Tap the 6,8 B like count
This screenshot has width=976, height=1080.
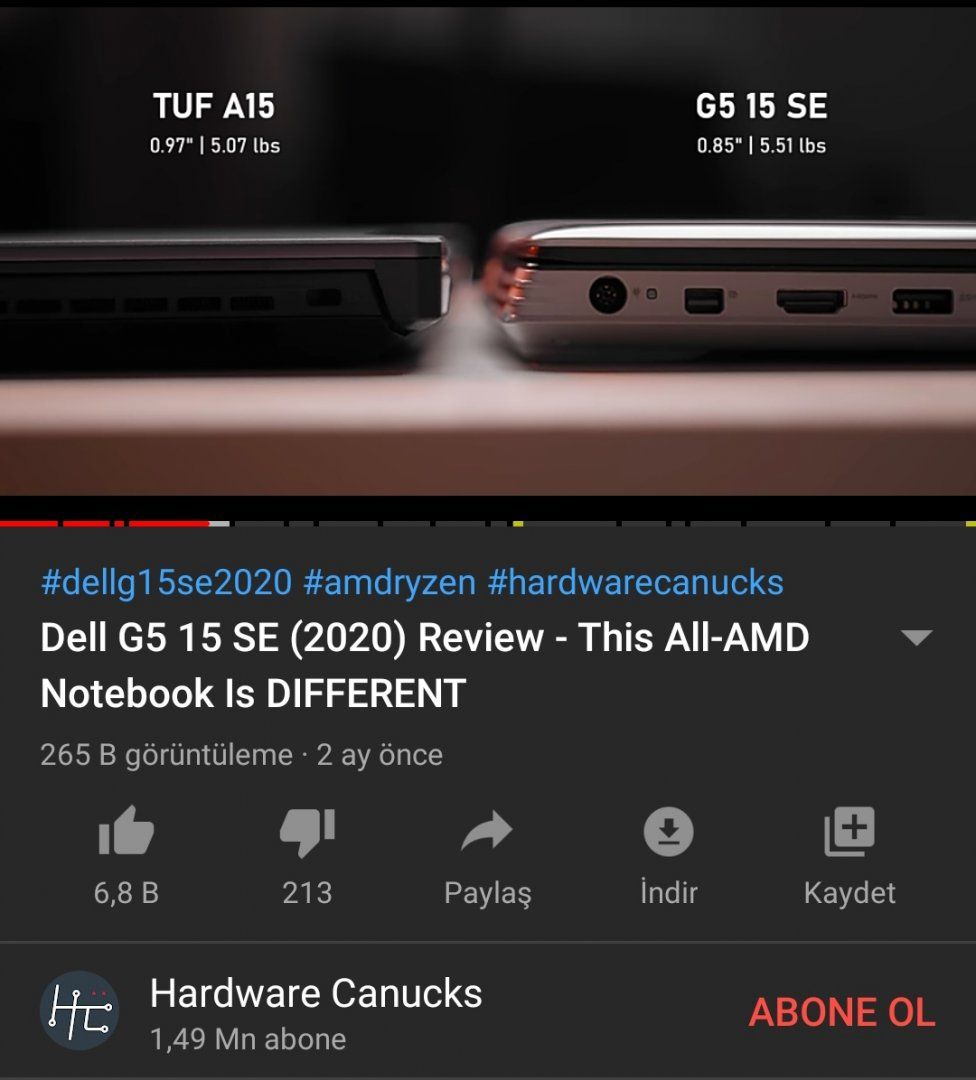click(x=126, y=893)
